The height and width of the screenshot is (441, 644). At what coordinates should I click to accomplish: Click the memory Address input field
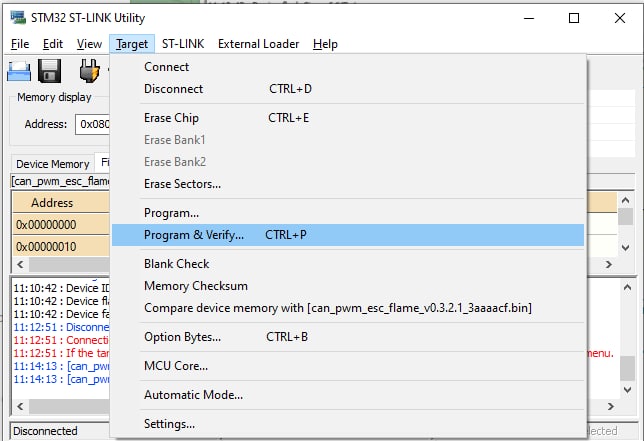93,124
